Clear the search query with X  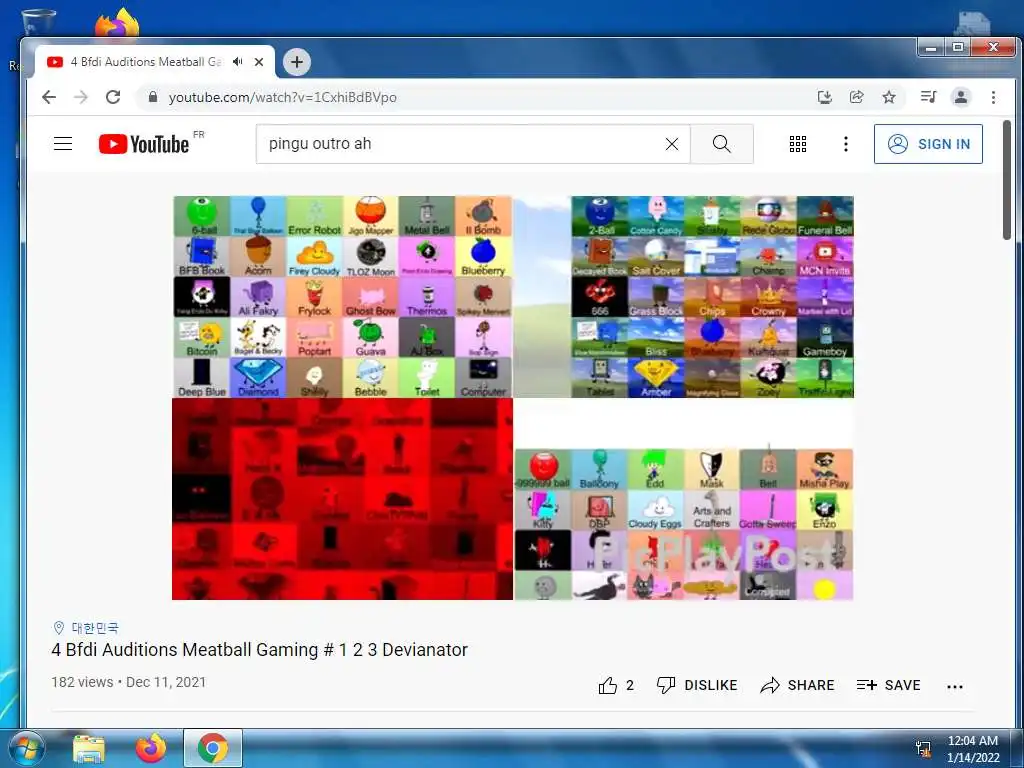672,144
